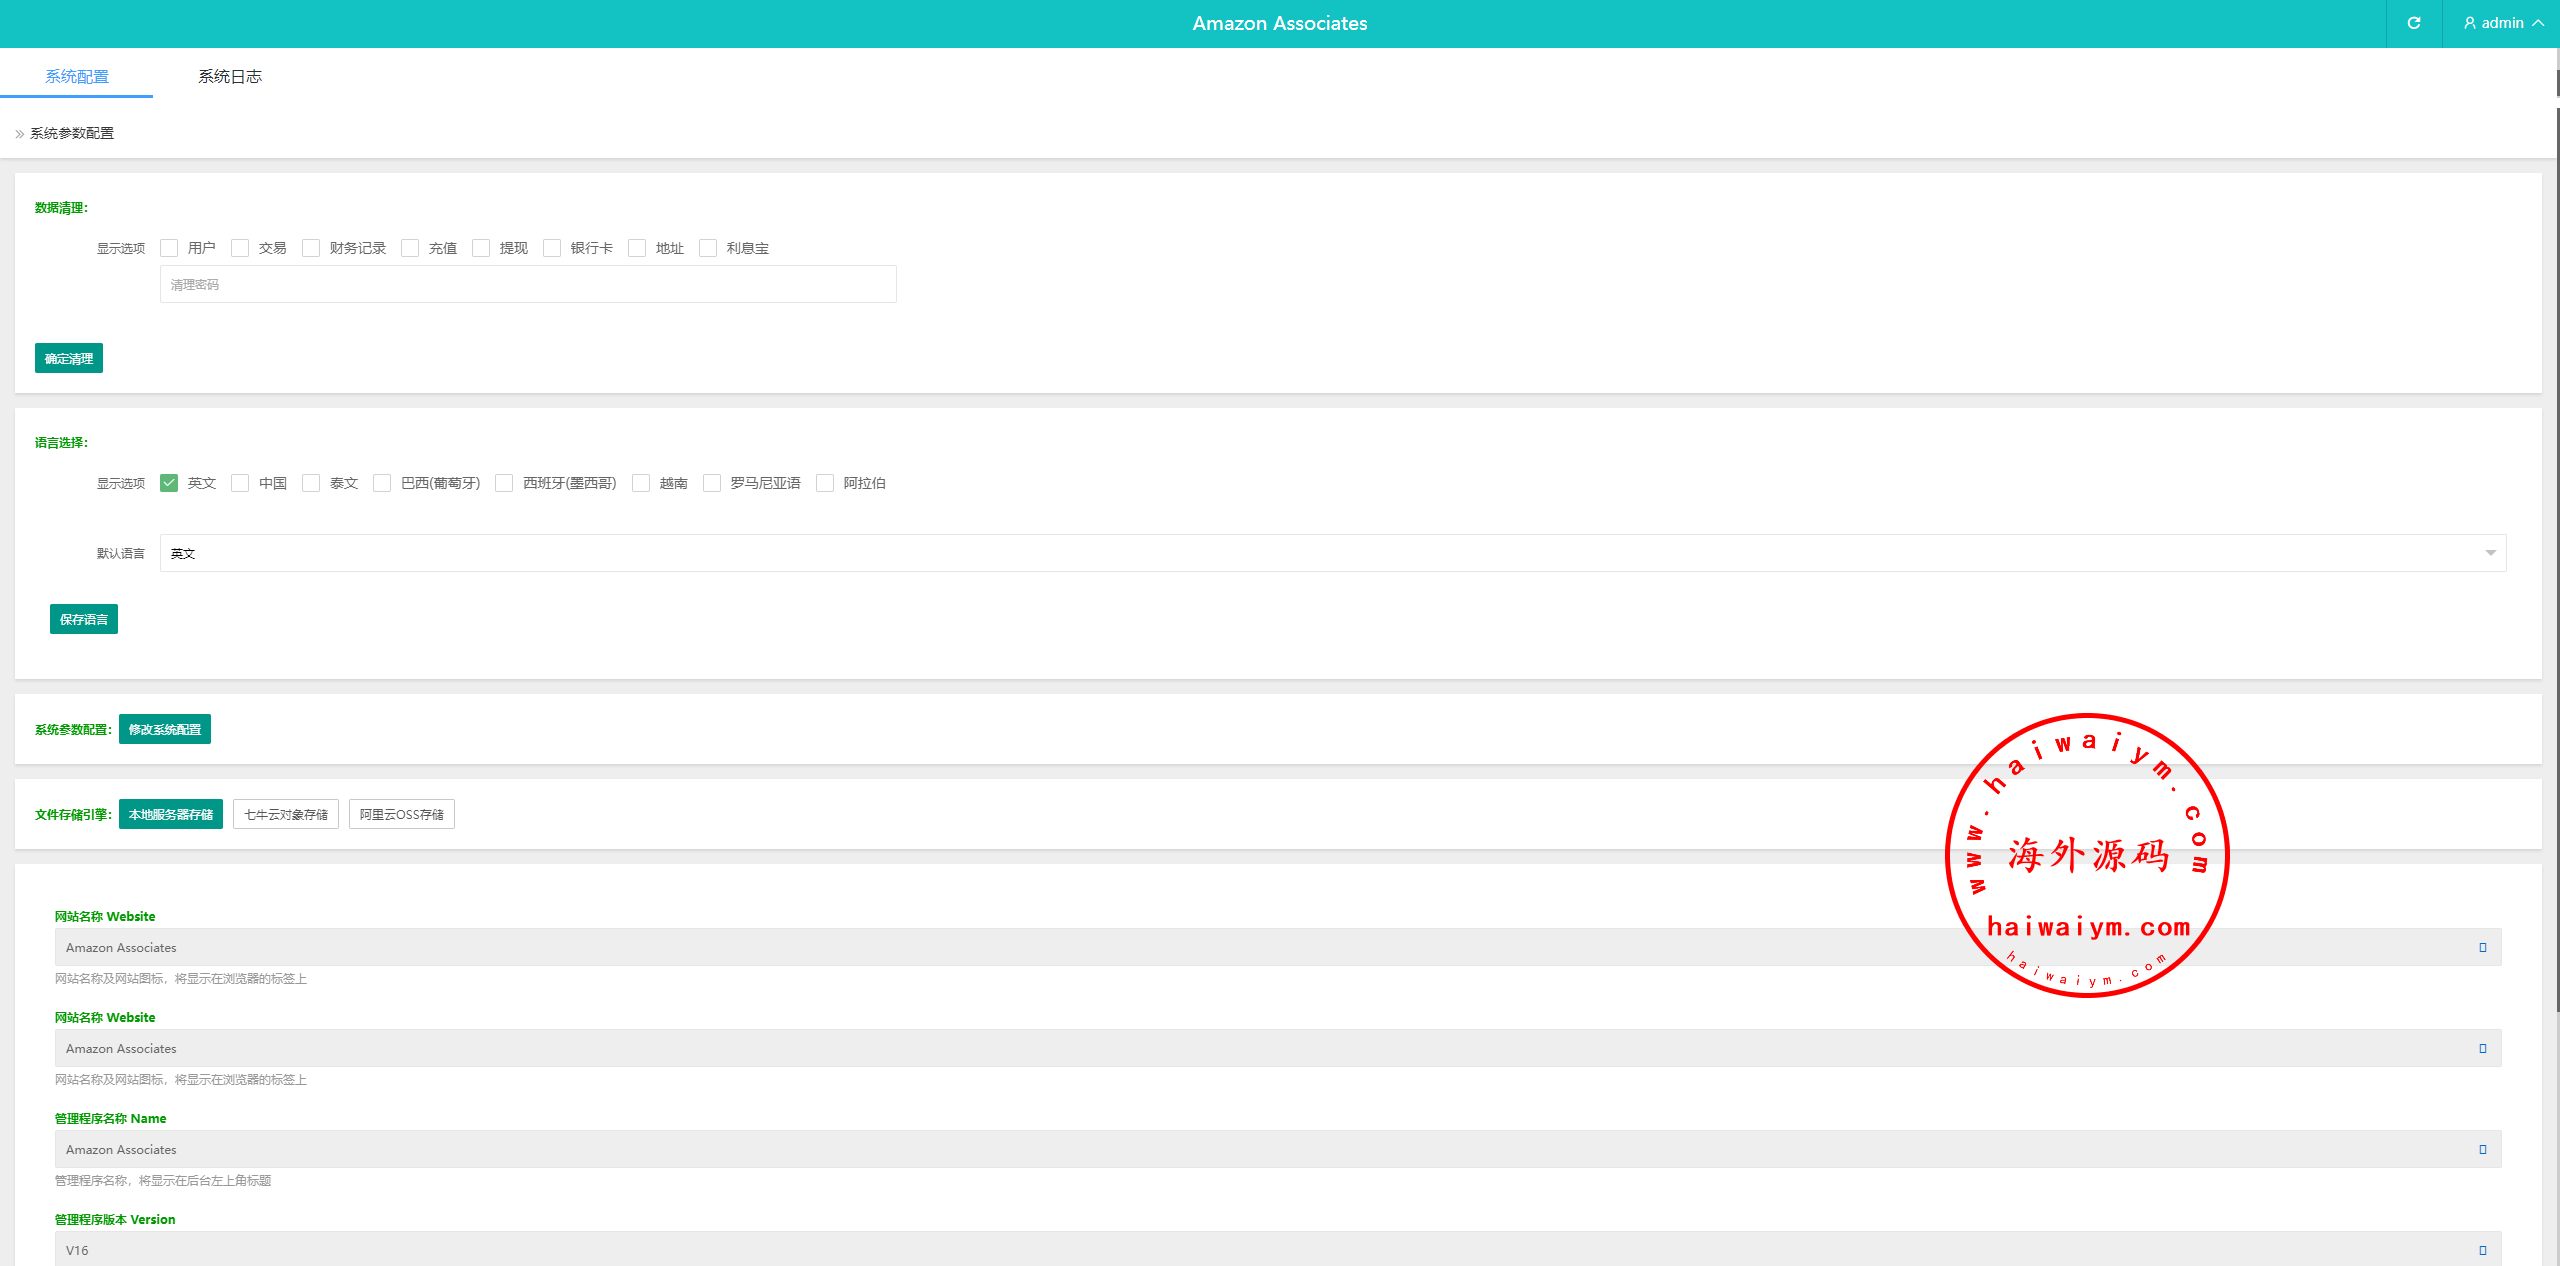Select the 系统配置 tab
Image resolution: width=2560 pixels, height=1266 pixels.
pos(77,76)
